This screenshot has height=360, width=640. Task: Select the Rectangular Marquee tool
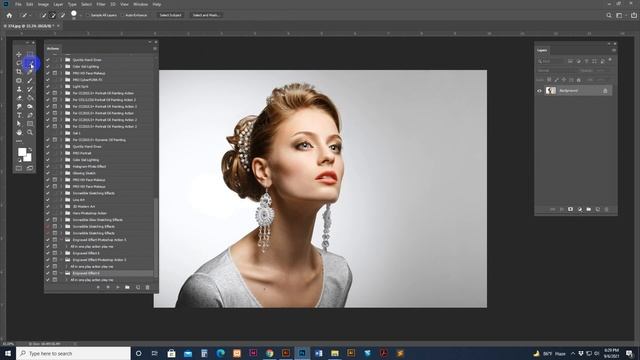click(30, 54)
